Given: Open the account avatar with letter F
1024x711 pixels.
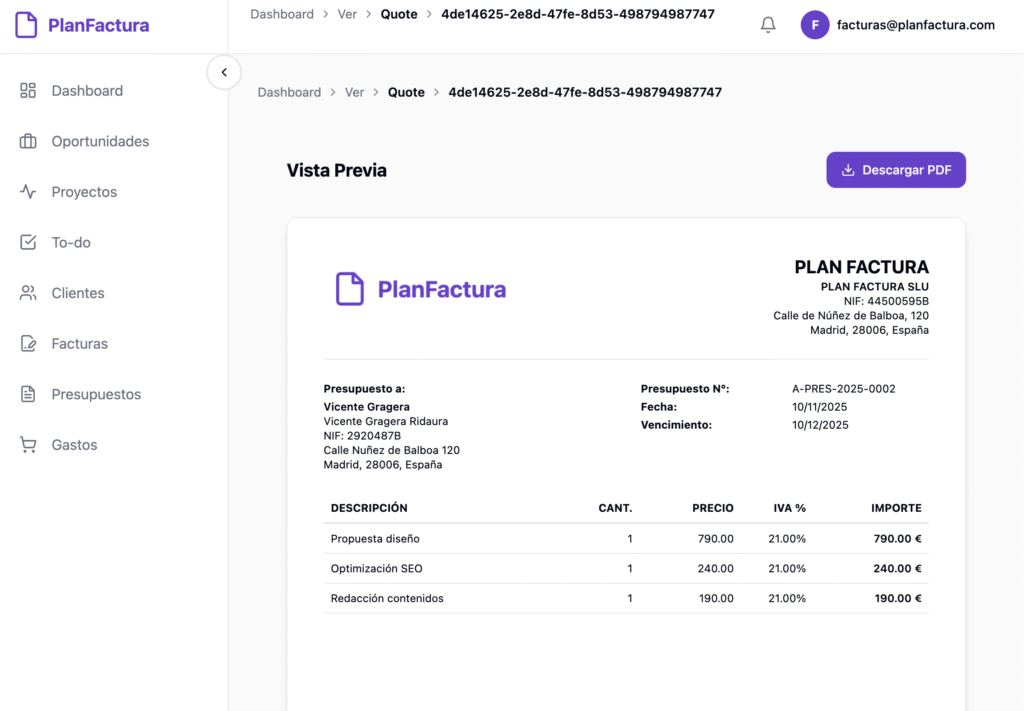Looking at the screenshot, I should (x=815, y=23).
